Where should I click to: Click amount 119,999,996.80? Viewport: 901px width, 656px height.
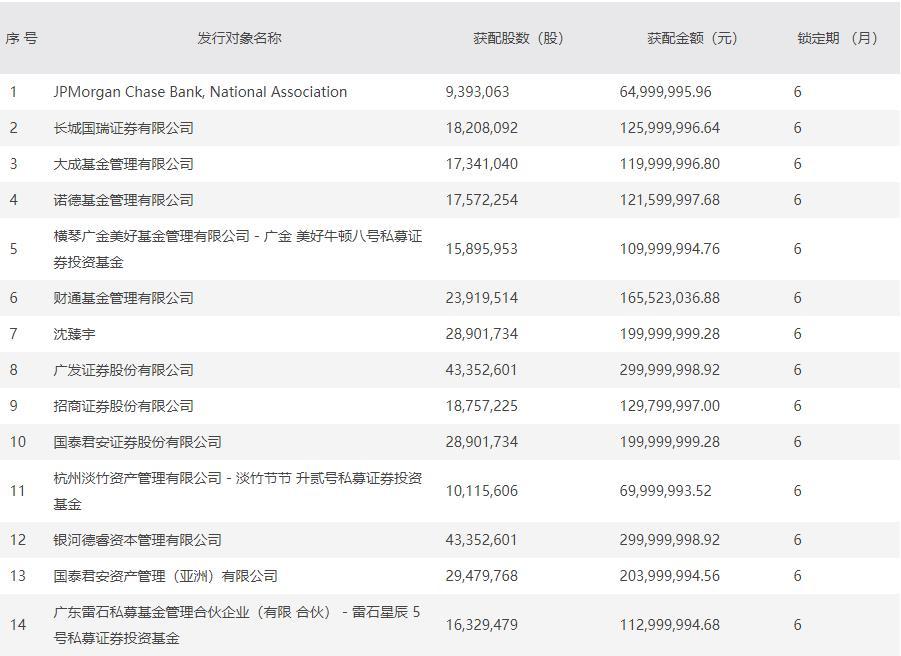[x=669, y=164]
